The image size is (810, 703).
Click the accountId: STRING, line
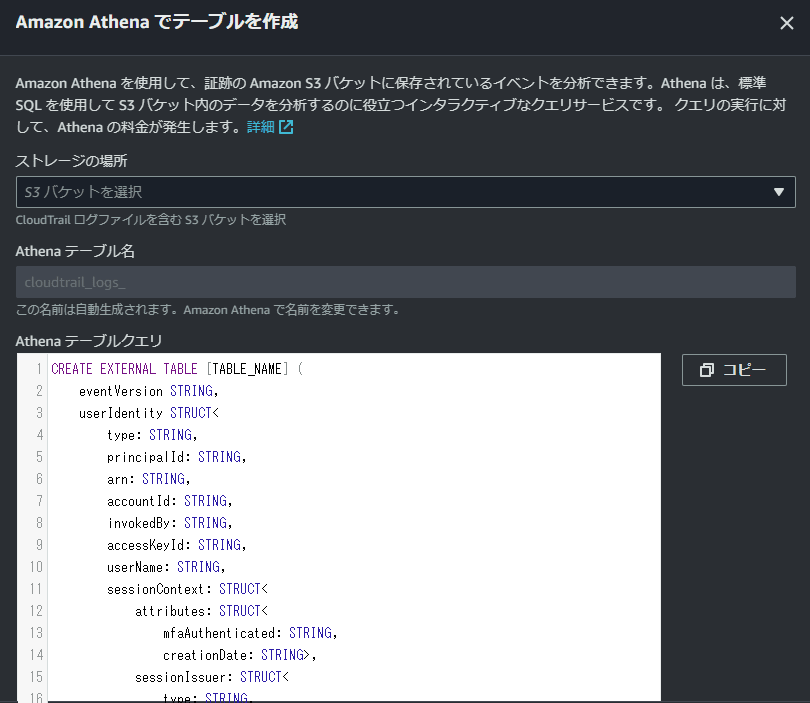(x=169, y=501)
